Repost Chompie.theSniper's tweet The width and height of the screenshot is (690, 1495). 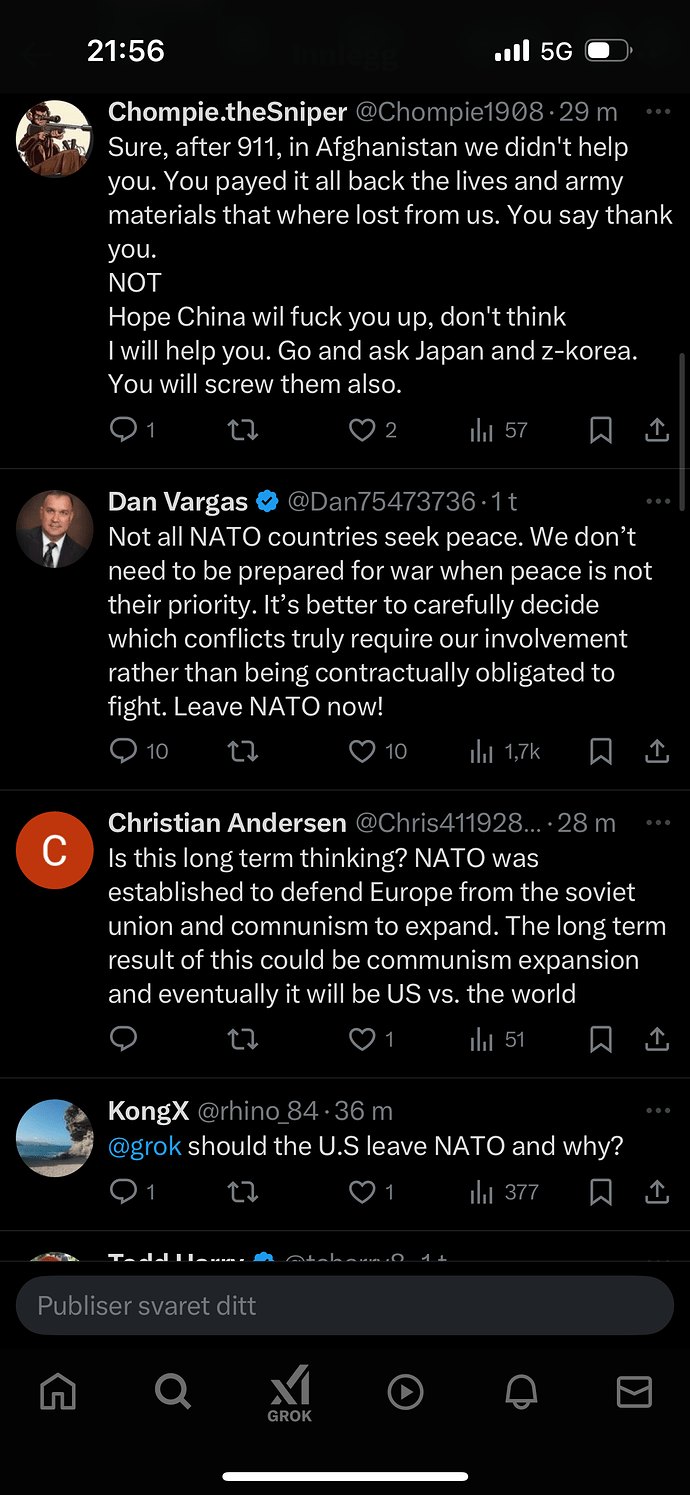(x=243, y=430)
